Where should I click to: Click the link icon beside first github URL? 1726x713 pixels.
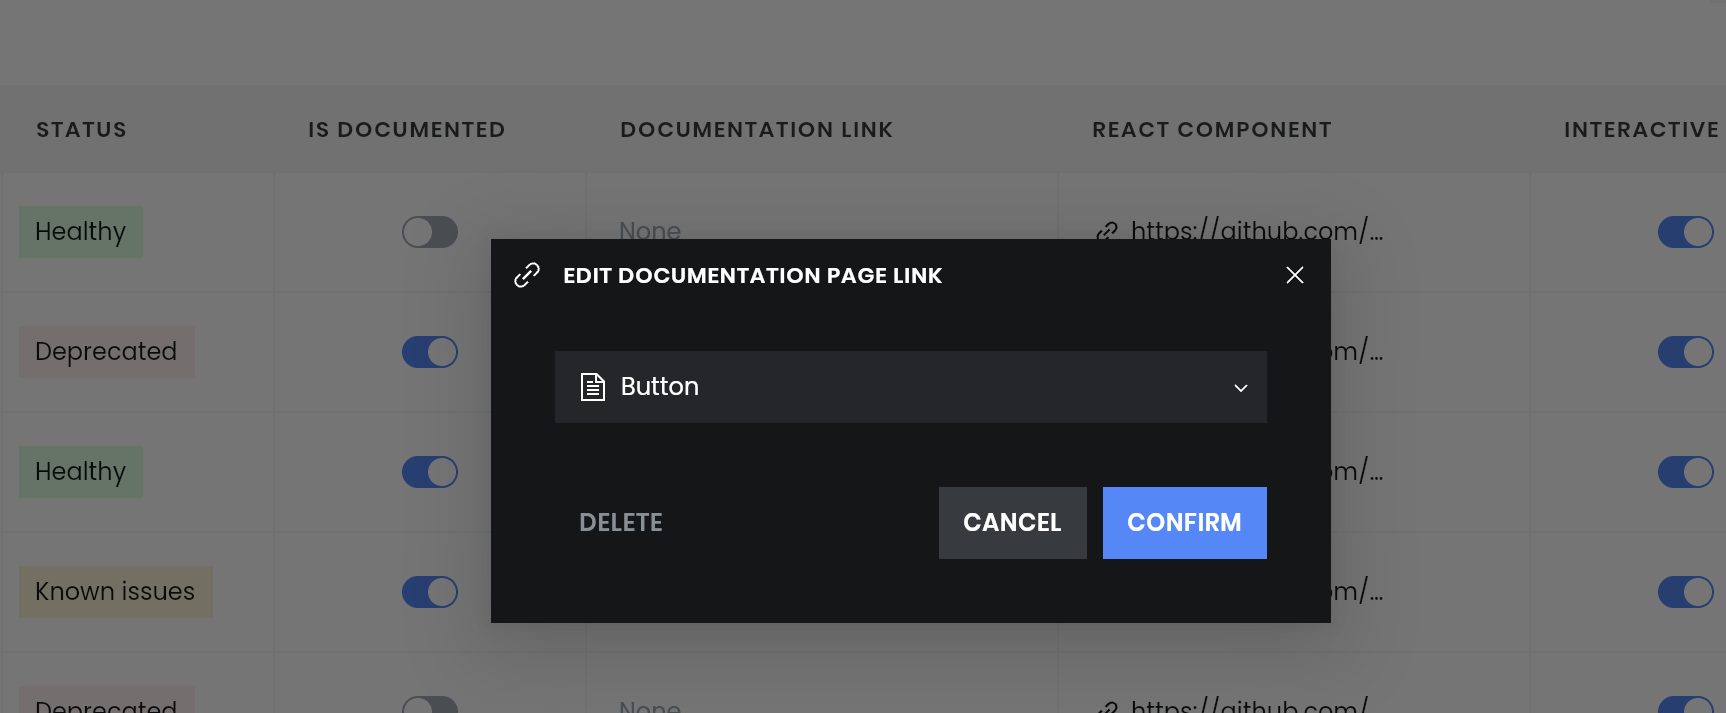[1107, 231]
